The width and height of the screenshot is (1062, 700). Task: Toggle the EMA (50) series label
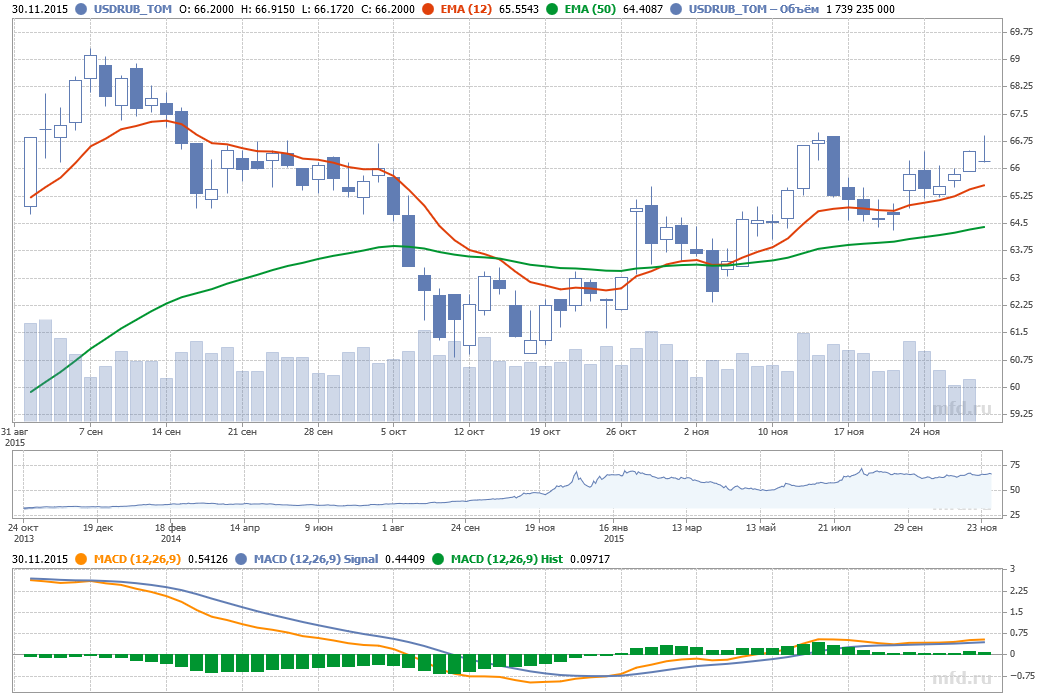point(587,9)
